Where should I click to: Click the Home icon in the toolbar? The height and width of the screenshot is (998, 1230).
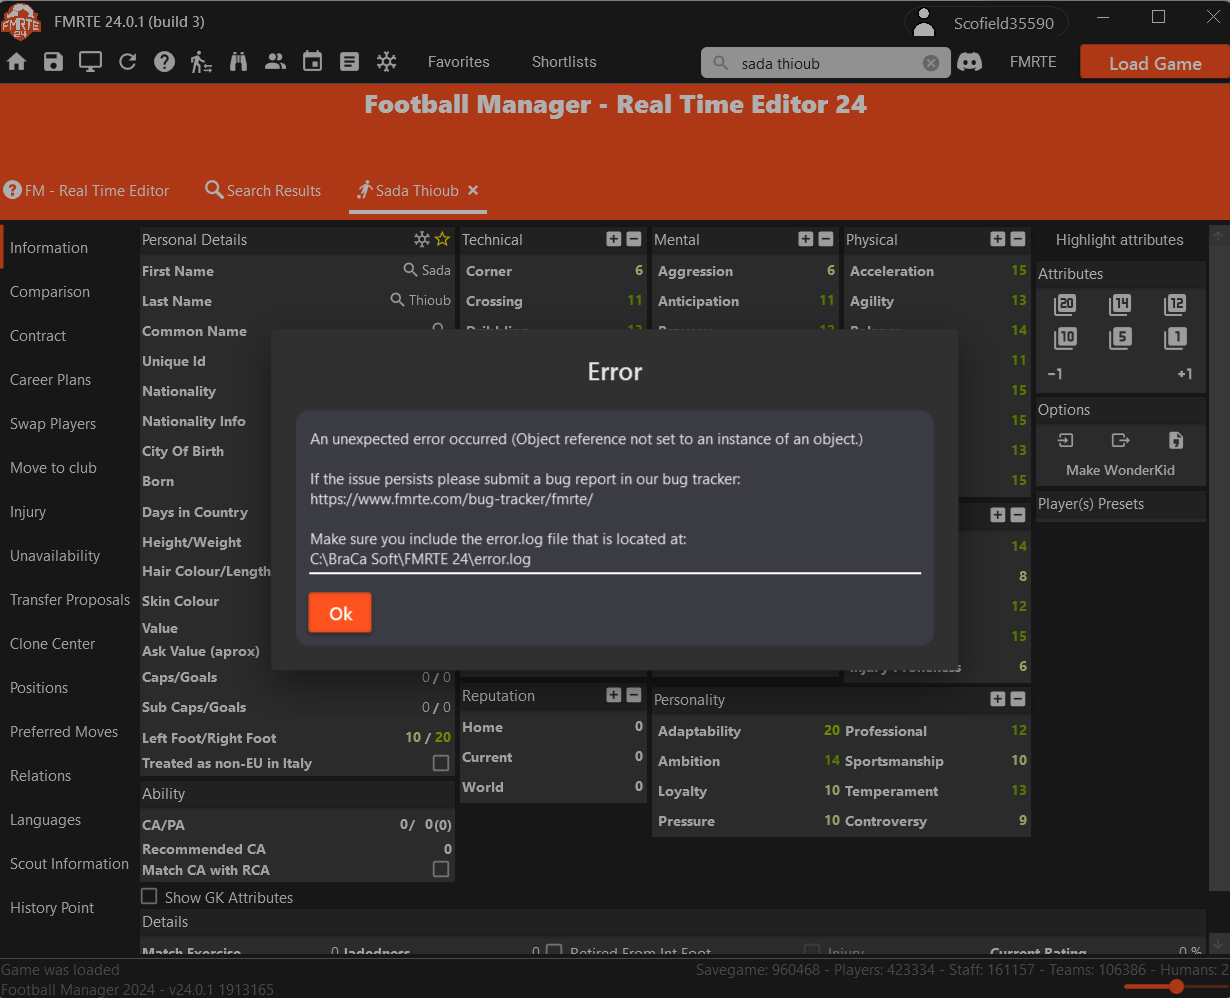(16, 61)
